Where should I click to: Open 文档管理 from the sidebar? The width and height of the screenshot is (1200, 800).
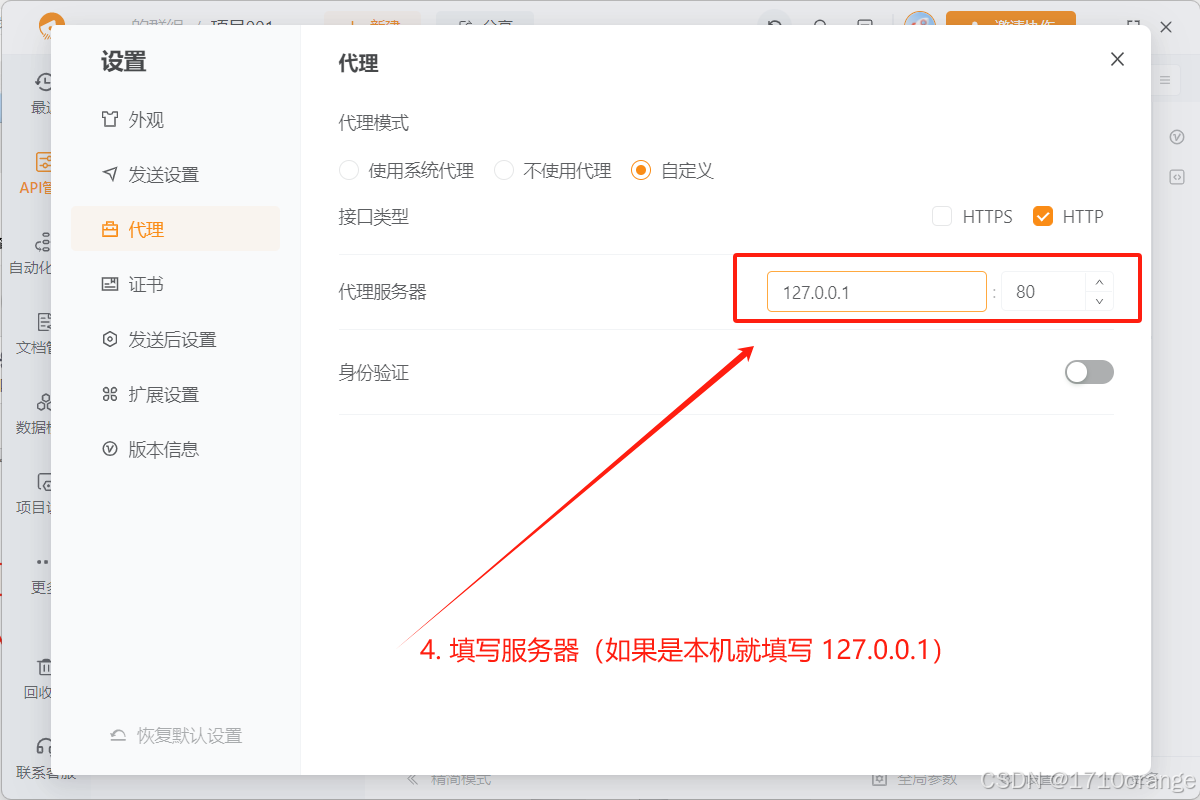[x=38, y=330]
